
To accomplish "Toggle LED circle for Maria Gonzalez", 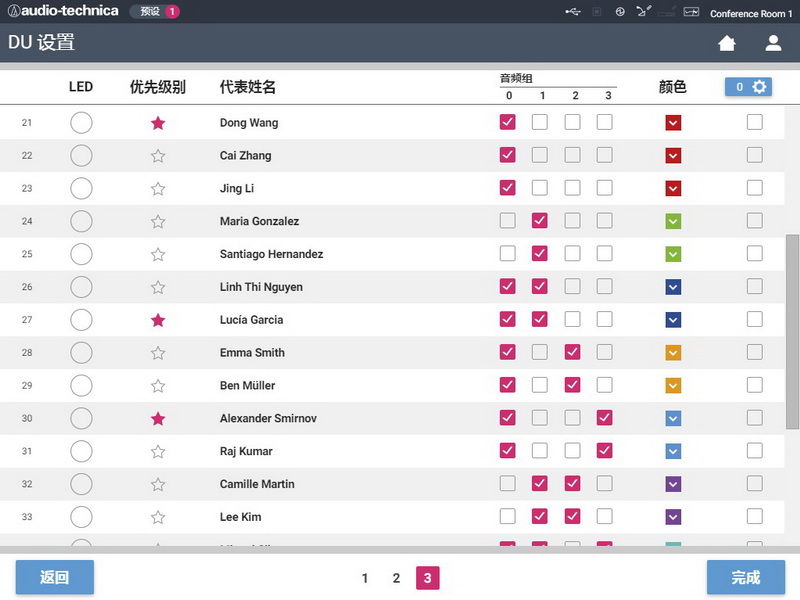I will click(x=81, y=221).
